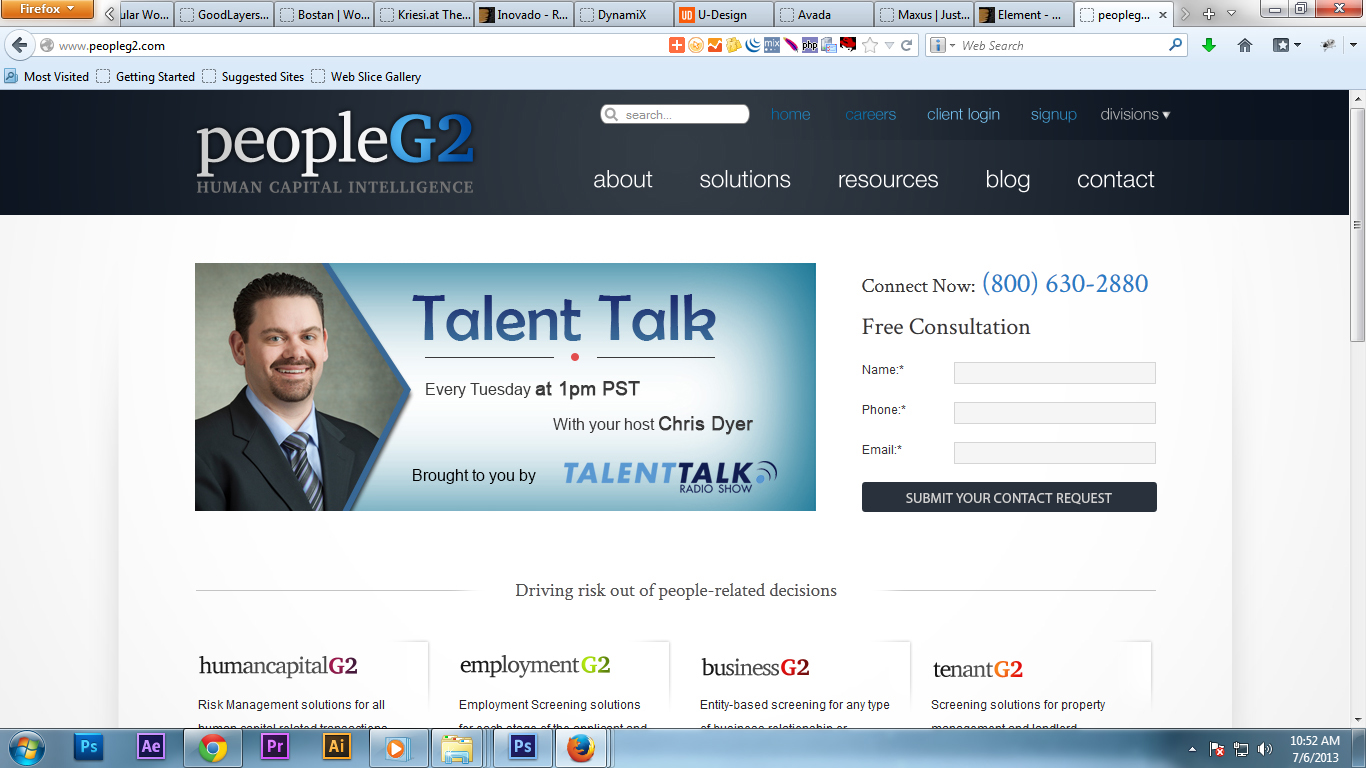Click the Talent Talk banner image
1366x768 pixels.
point(505,387)
